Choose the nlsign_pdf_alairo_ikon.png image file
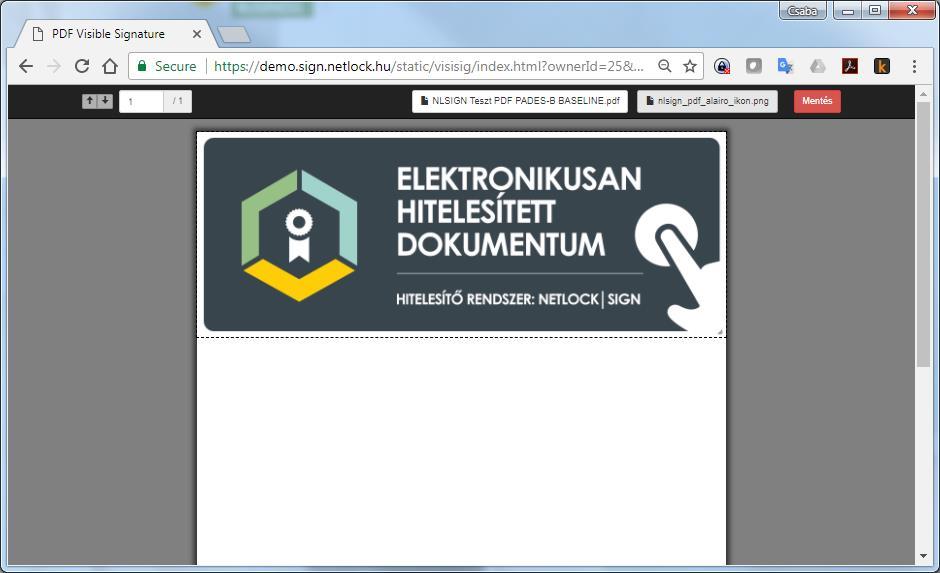The image size is (940, 573). (707, 101)
